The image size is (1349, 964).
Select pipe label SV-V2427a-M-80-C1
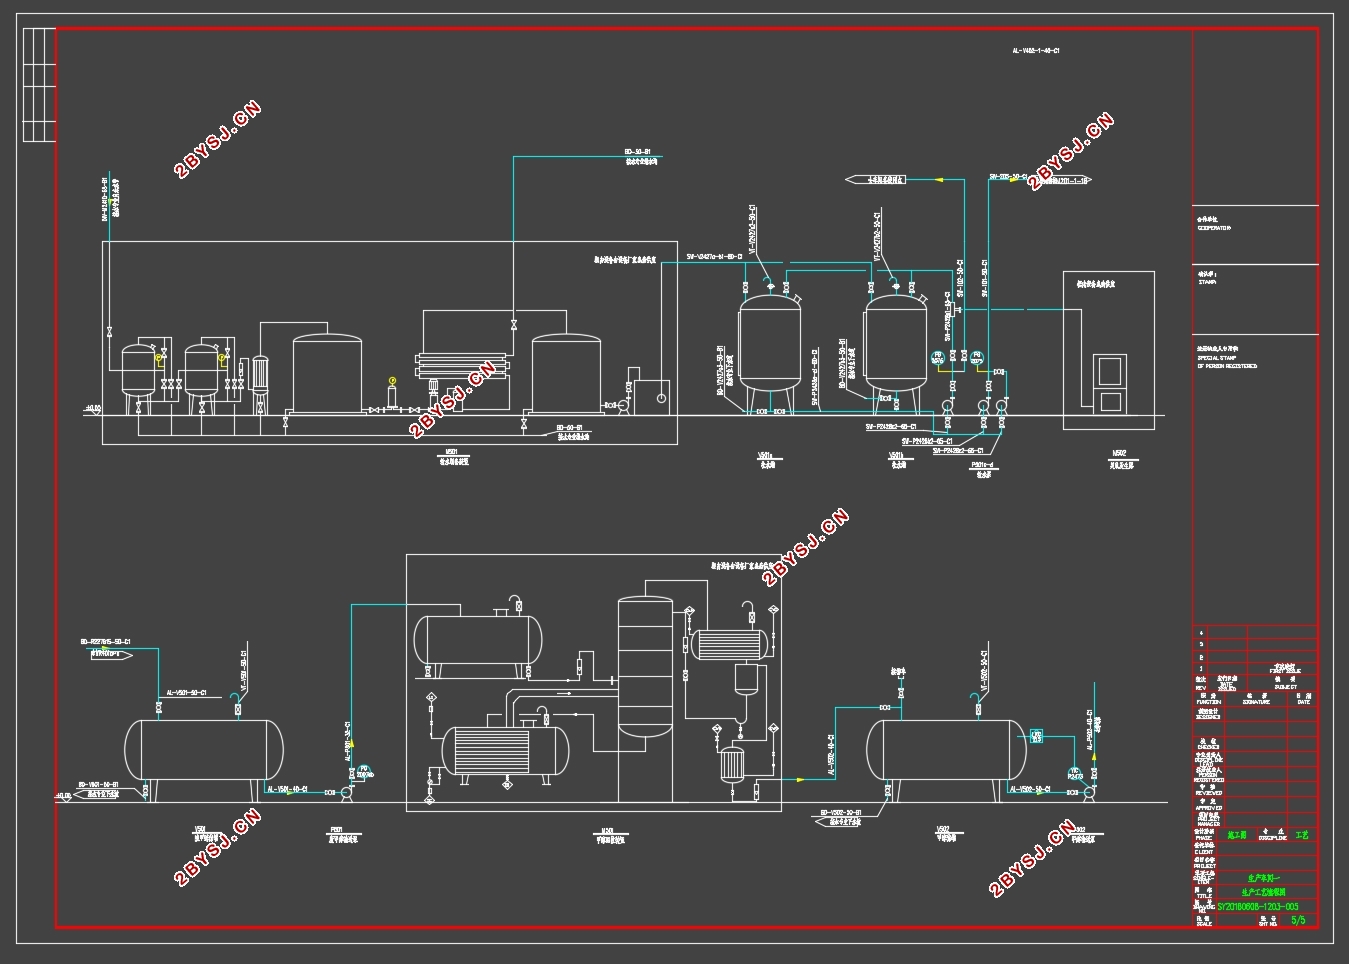pyautogui.click(x=714, y=257)
